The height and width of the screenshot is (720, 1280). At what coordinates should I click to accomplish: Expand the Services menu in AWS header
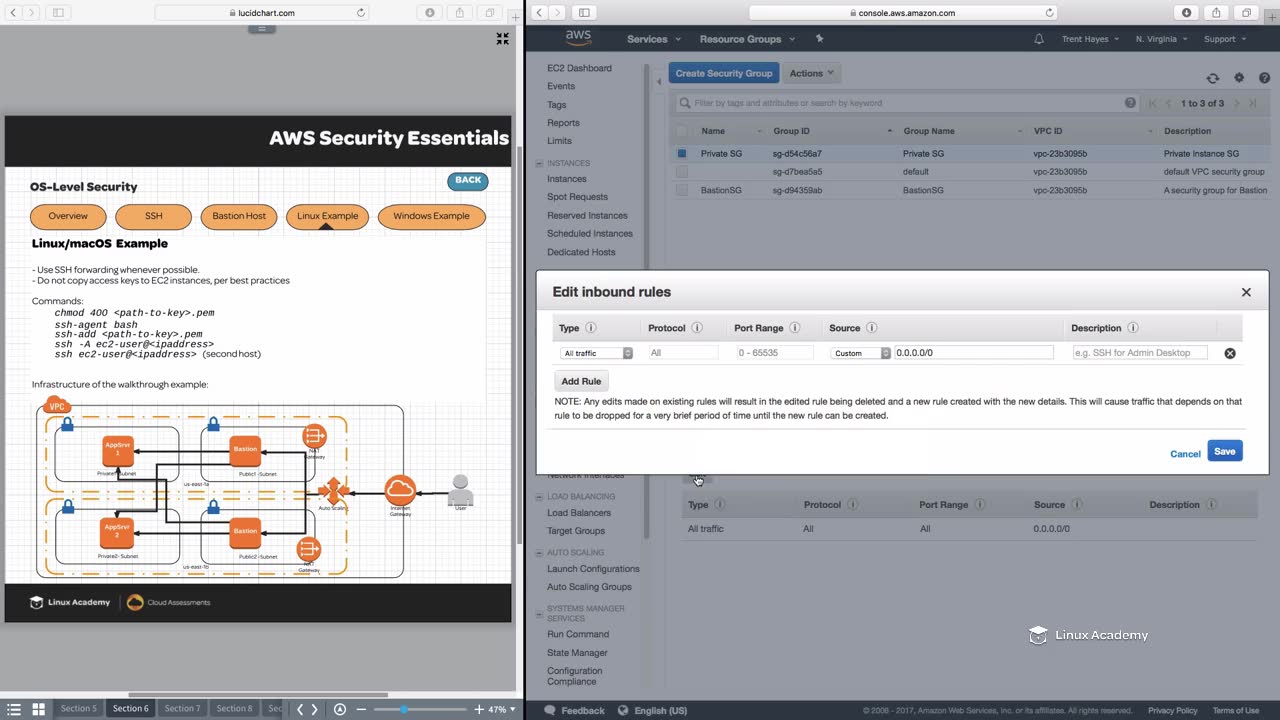tap(653, 39)
